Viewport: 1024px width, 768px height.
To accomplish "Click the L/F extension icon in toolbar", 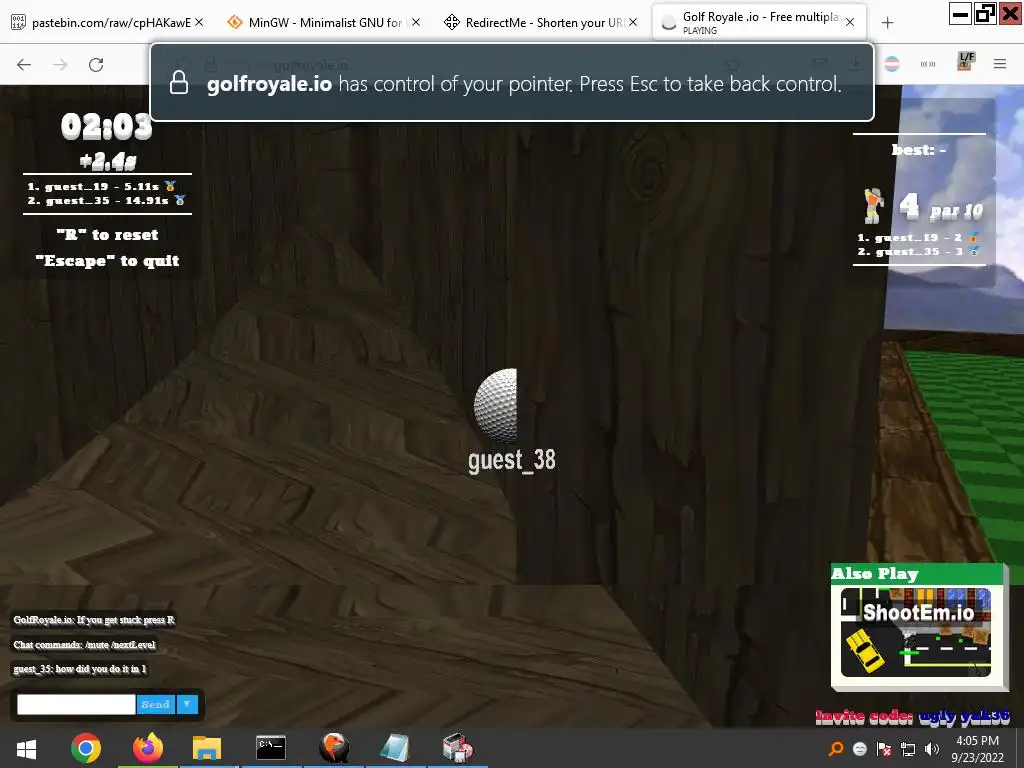I will [966, 62].
